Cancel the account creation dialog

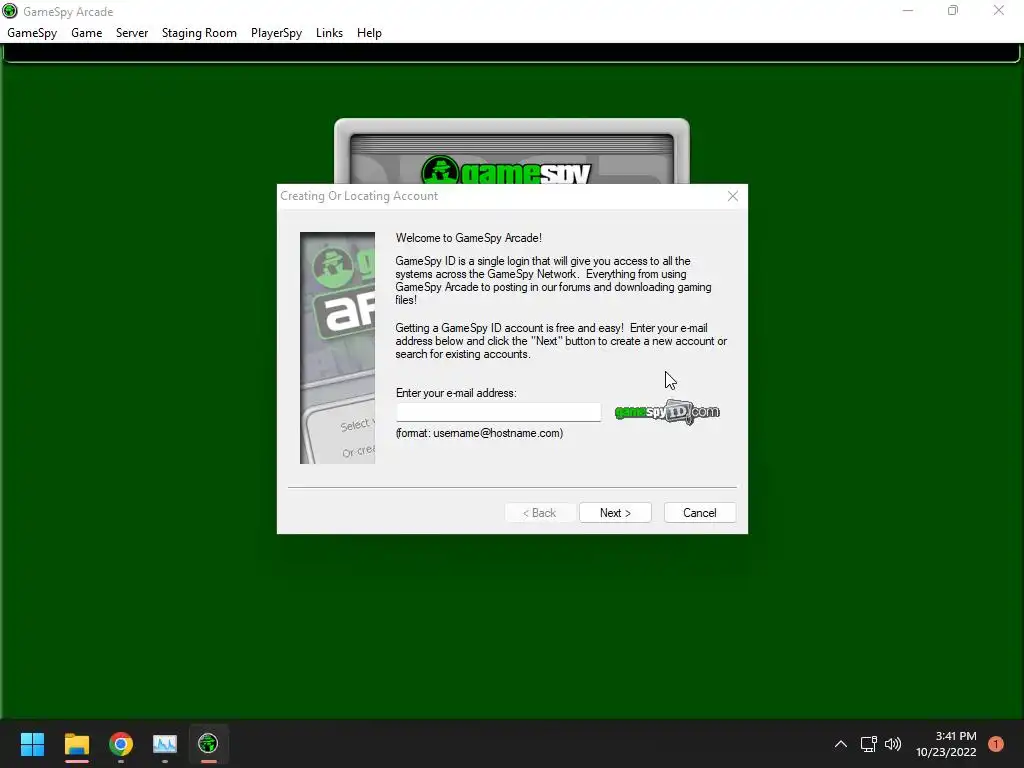pyautogui.click(x=699, y=513)
